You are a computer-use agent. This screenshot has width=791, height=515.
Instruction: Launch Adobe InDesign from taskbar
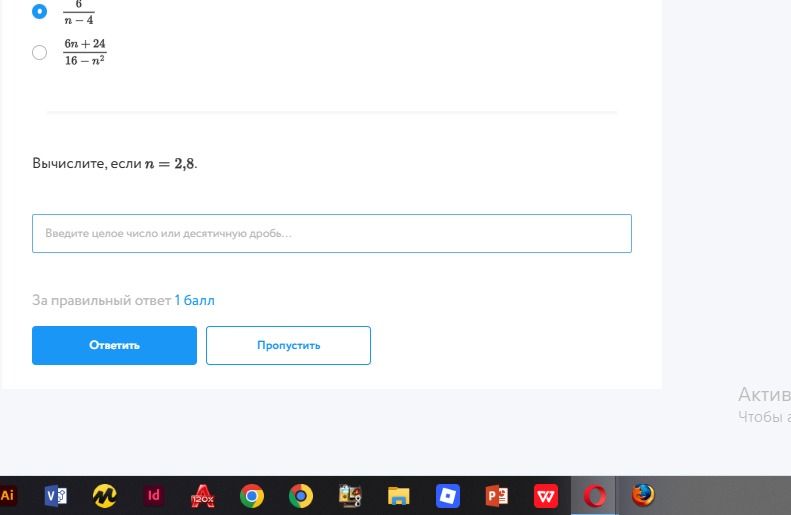click(153, 495)
